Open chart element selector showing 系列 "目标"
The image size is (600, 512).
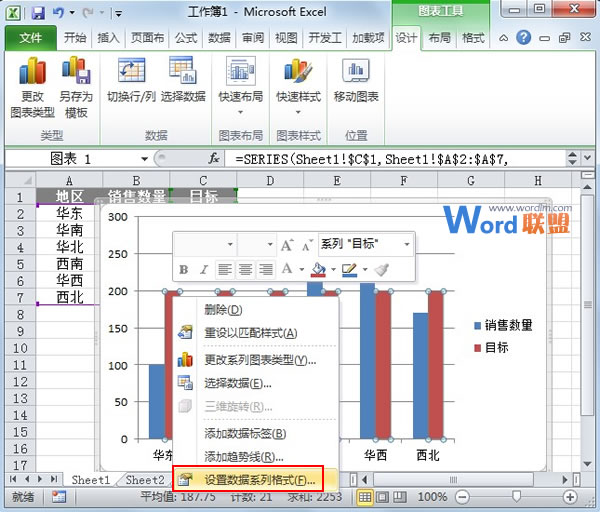[x=365, y=244]
